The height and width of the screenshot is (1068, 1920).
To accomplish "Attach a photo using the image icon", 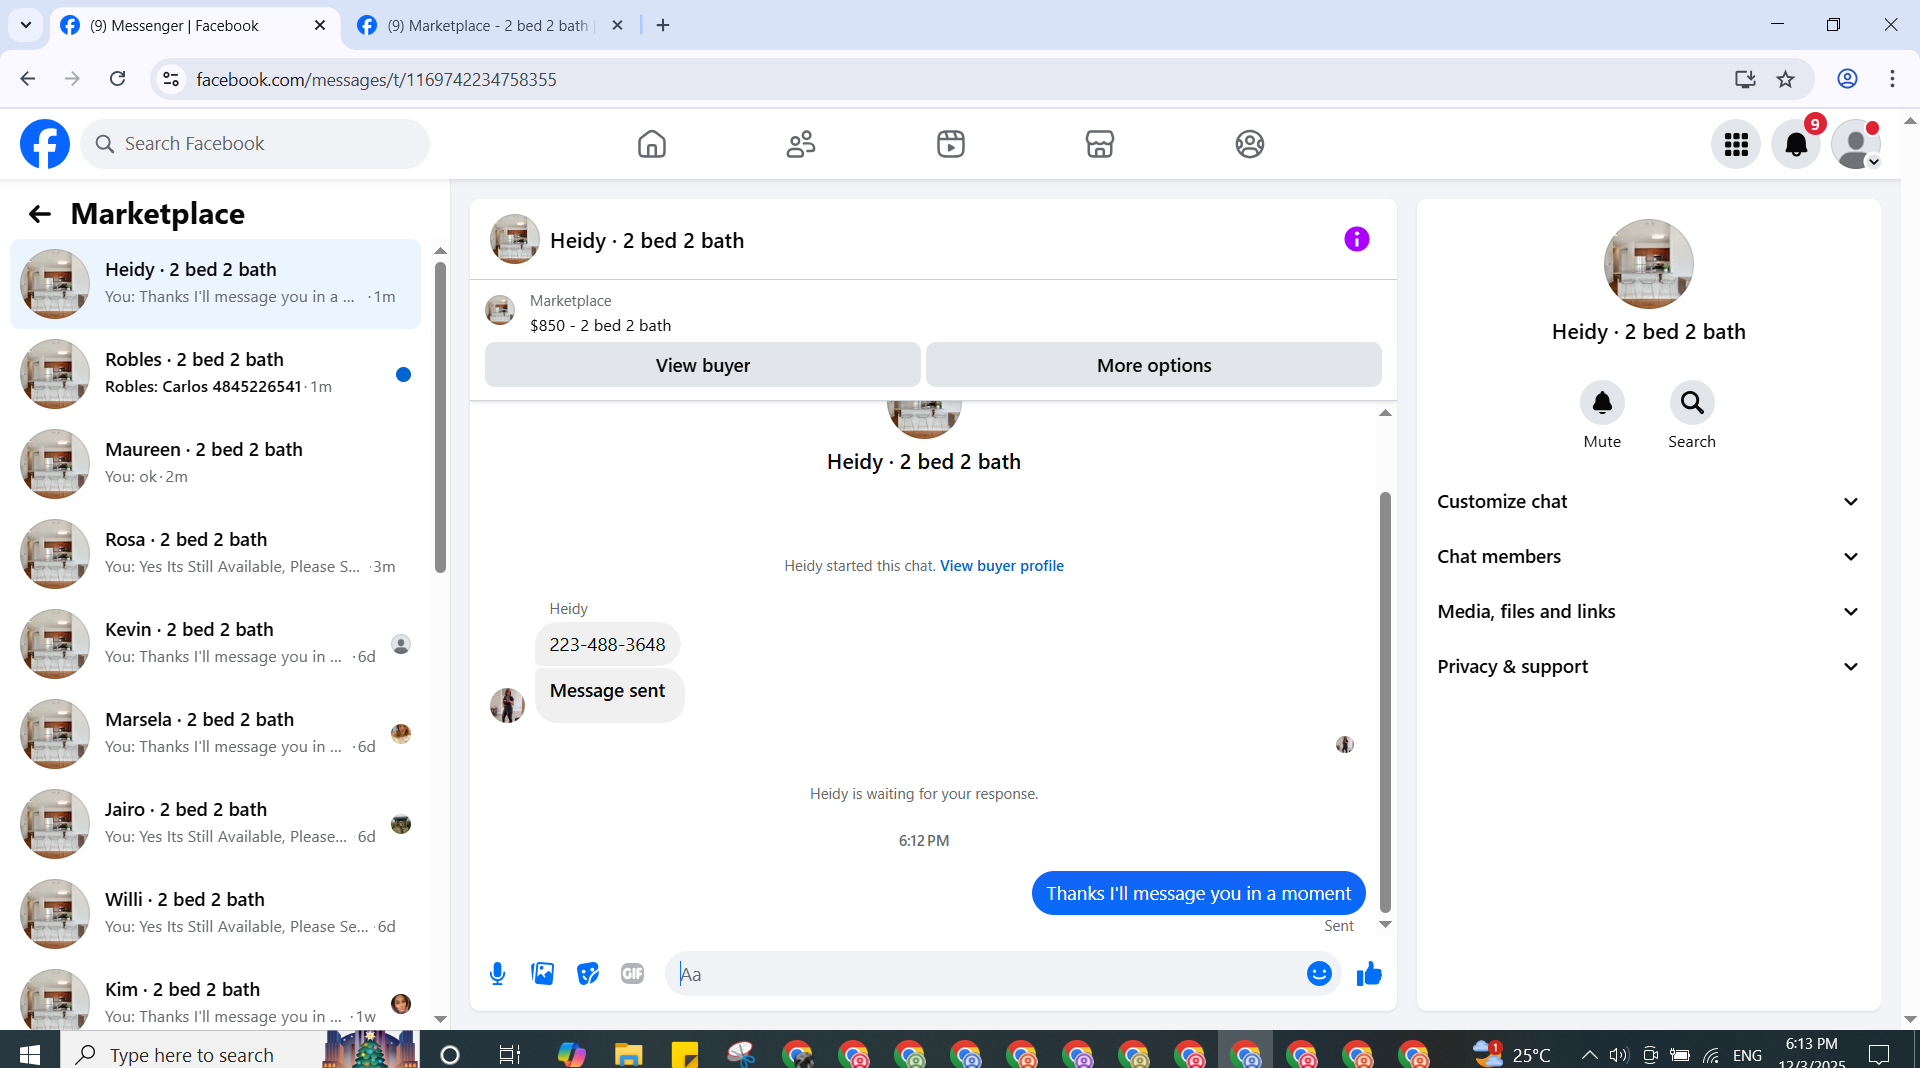I will point(543,973).
